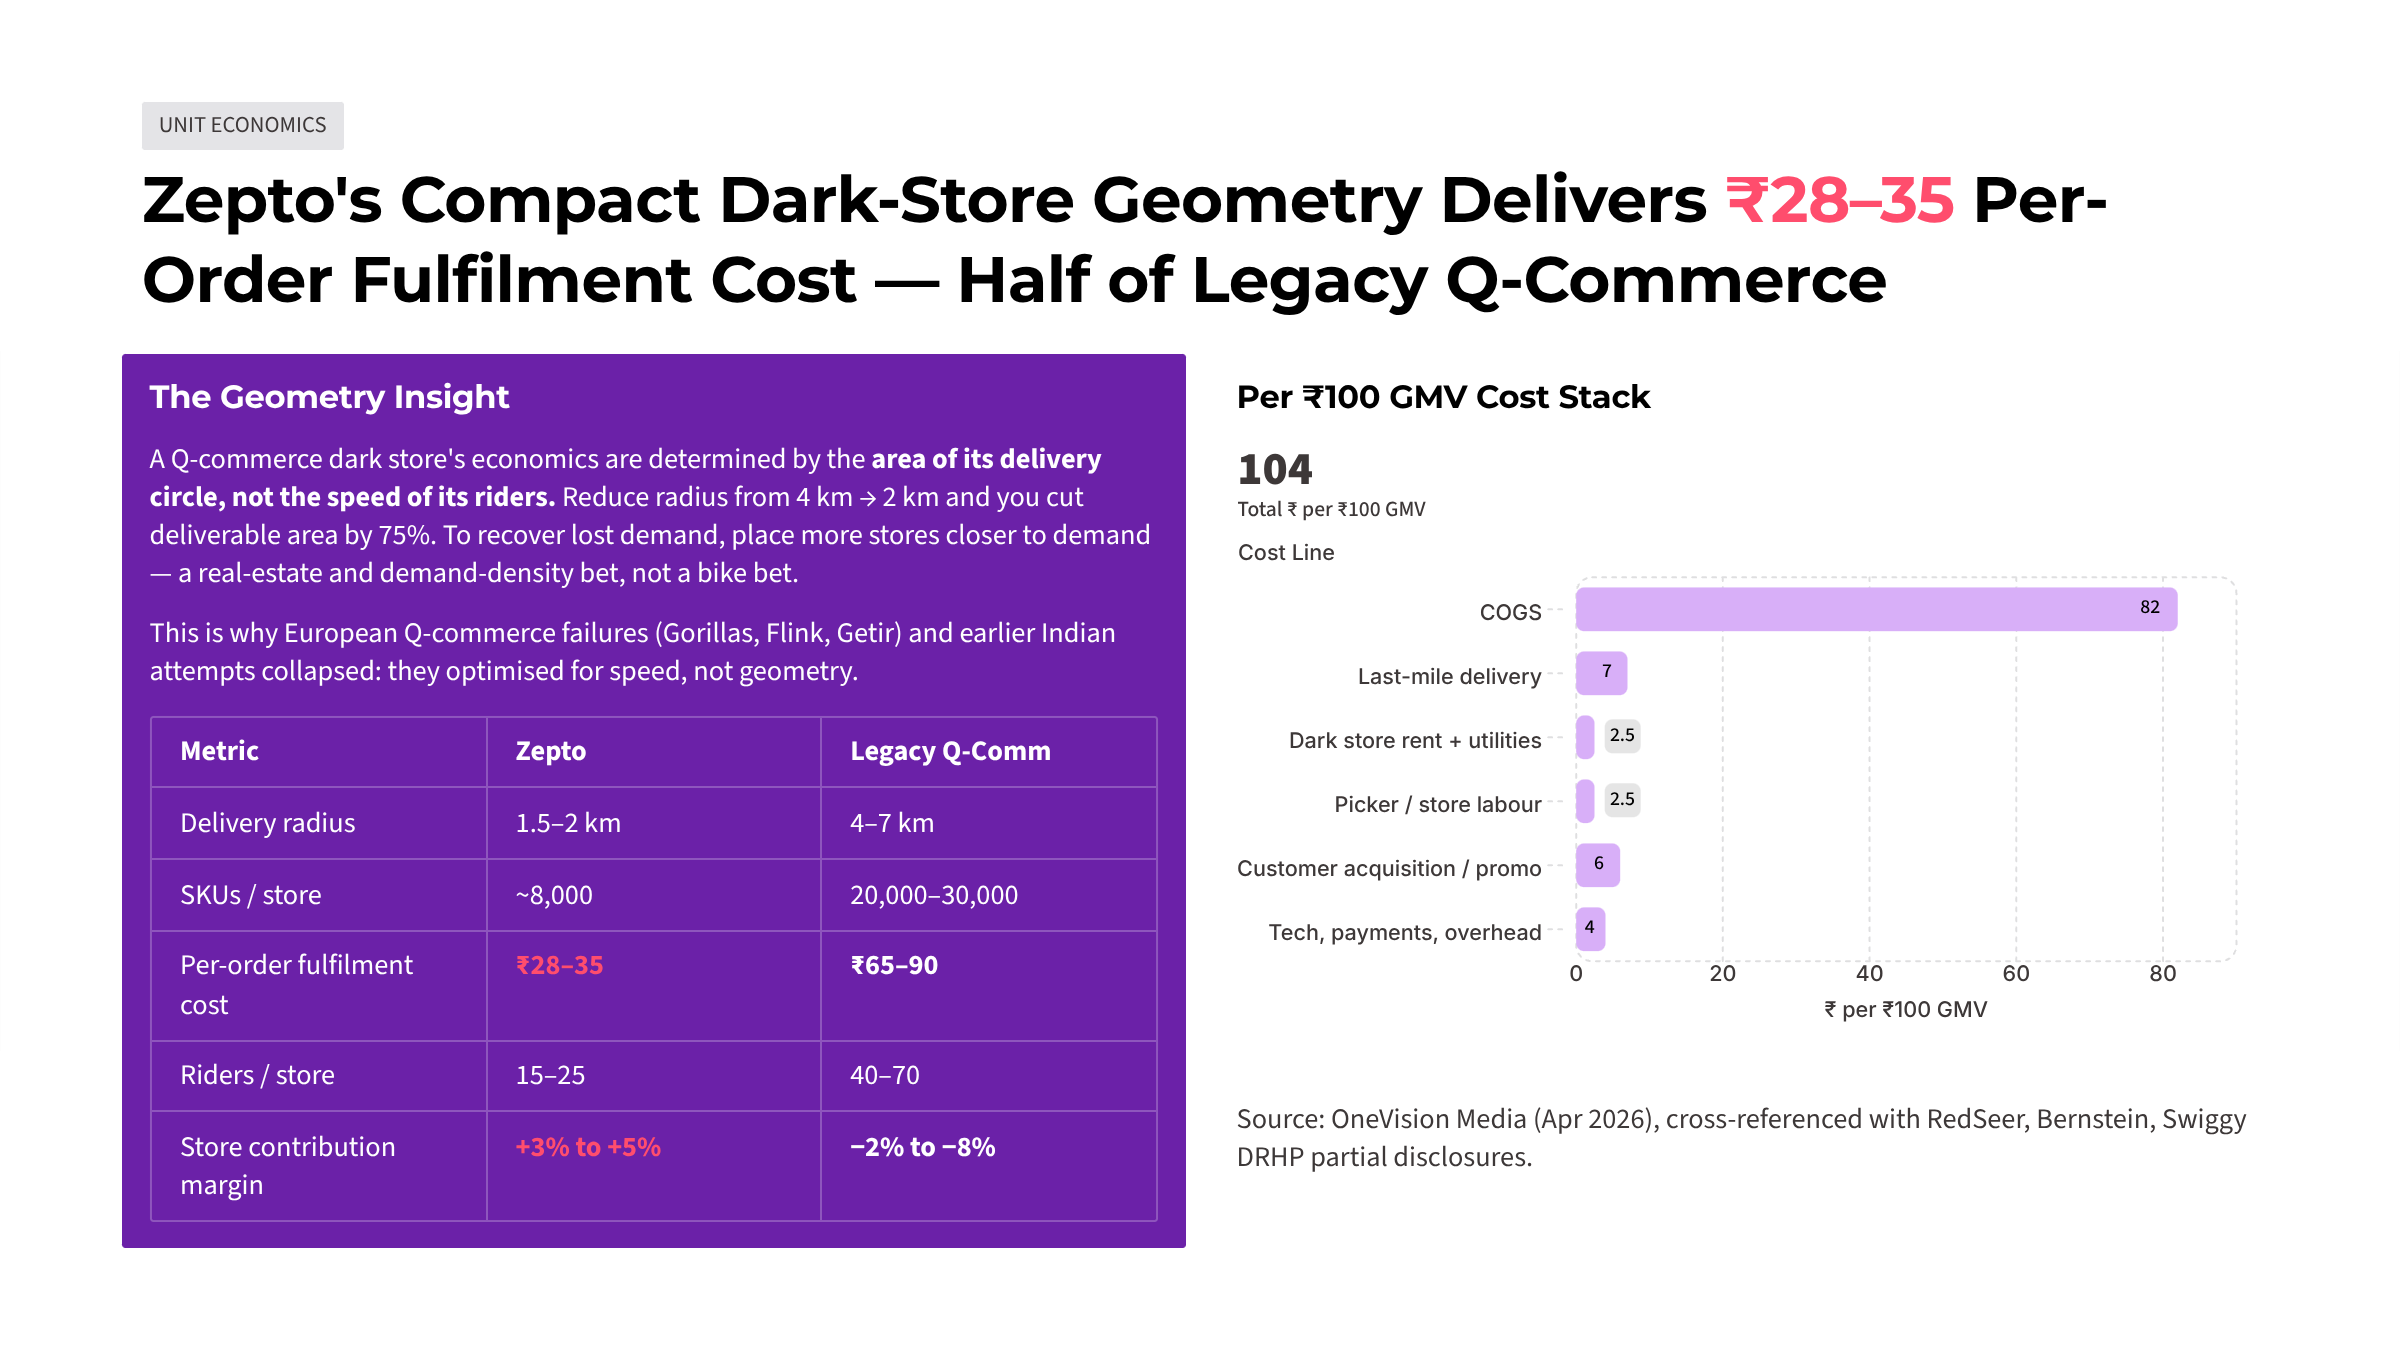Click 'Total ₹ per ₹100 GMV' caption
This screenshot has width=2400, height=1350.
click(1331, 509)
